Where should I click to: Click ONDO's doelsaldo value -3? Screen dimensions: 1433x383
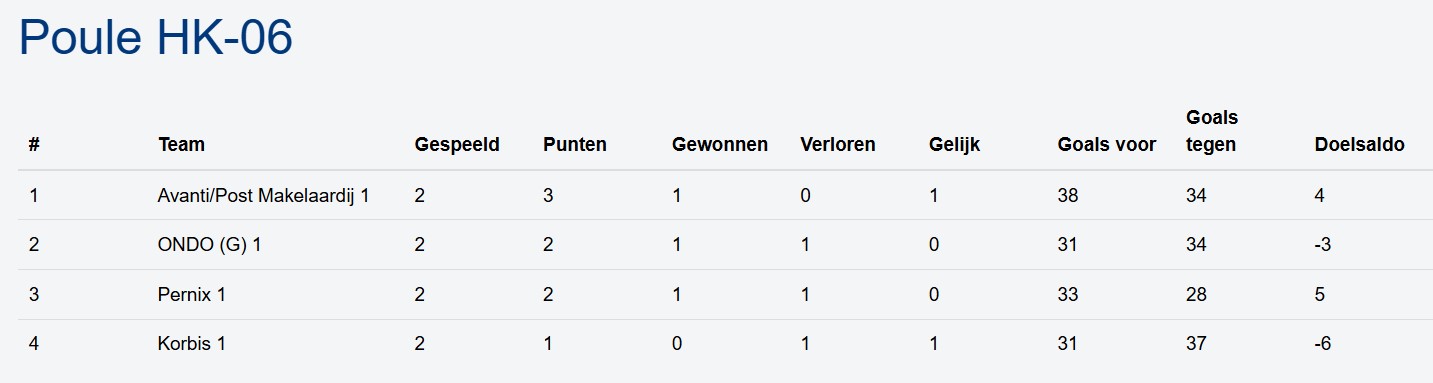pyautogui.click(x=1323, y=245)
